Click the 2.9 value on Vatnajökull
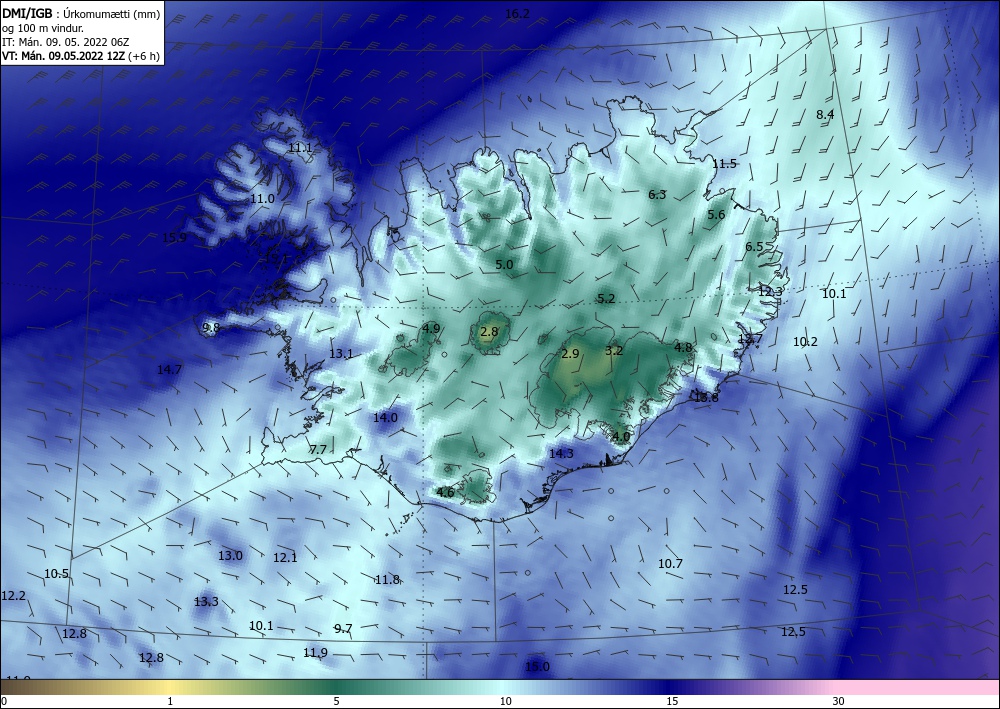This screenshot has height=709, width=1000. pos(570,353)
